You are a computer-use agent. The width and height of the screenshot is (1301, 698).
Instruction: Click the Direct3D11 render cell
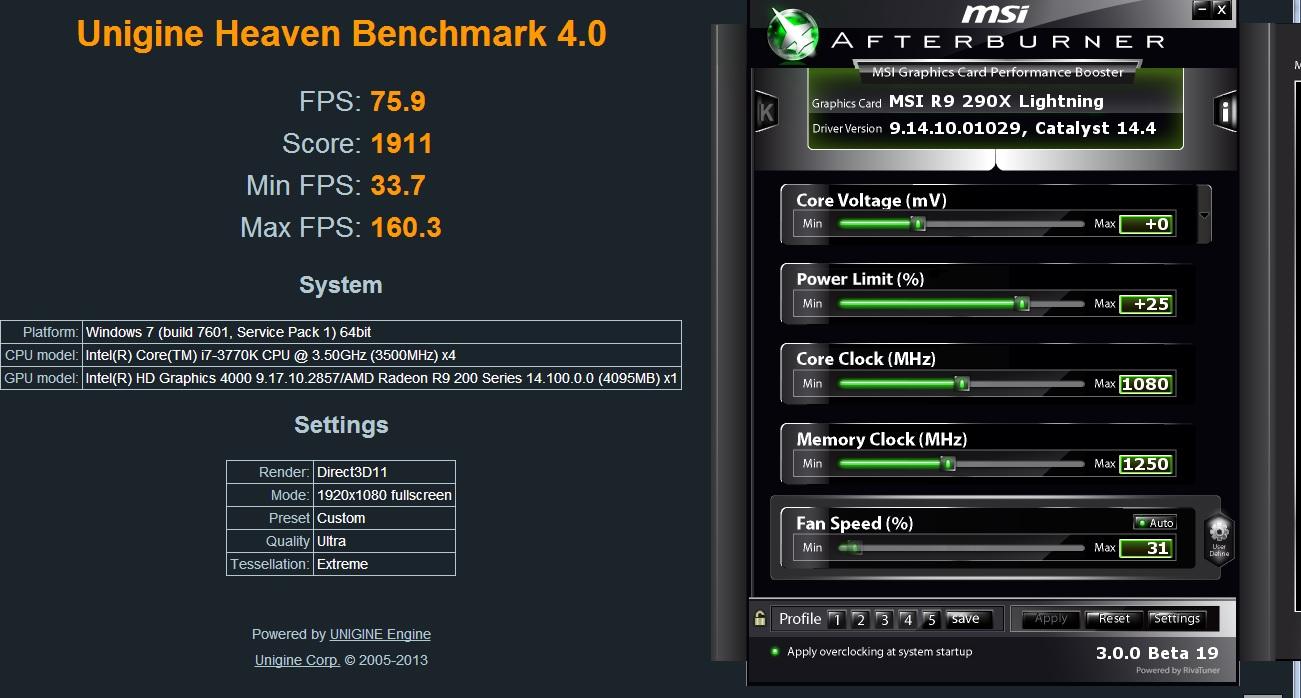click(x=385, y=472)
